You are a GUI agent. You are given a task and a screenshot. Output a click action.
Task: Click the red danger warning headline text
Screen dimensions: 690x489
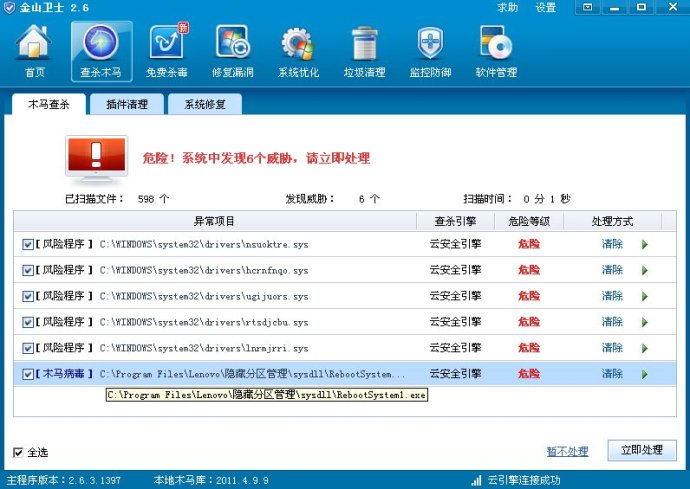pyautogui.click(x=256, y=158)
